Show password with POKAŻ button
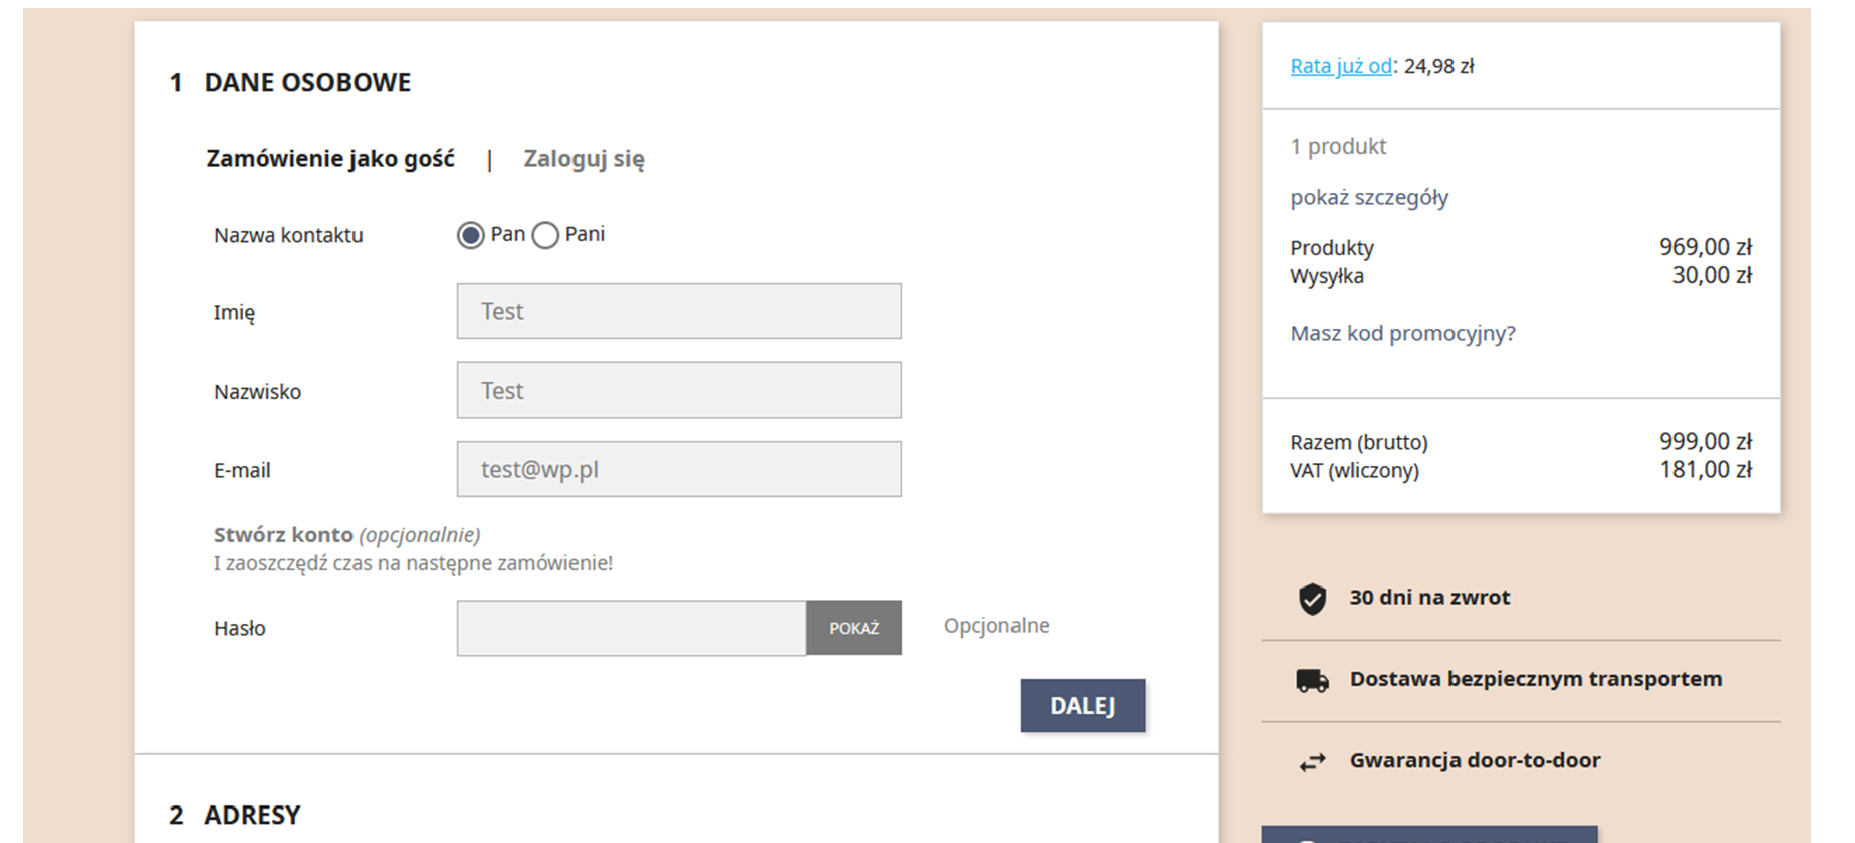The height and width of the screenshot is (843, 1855). (853, 628)
